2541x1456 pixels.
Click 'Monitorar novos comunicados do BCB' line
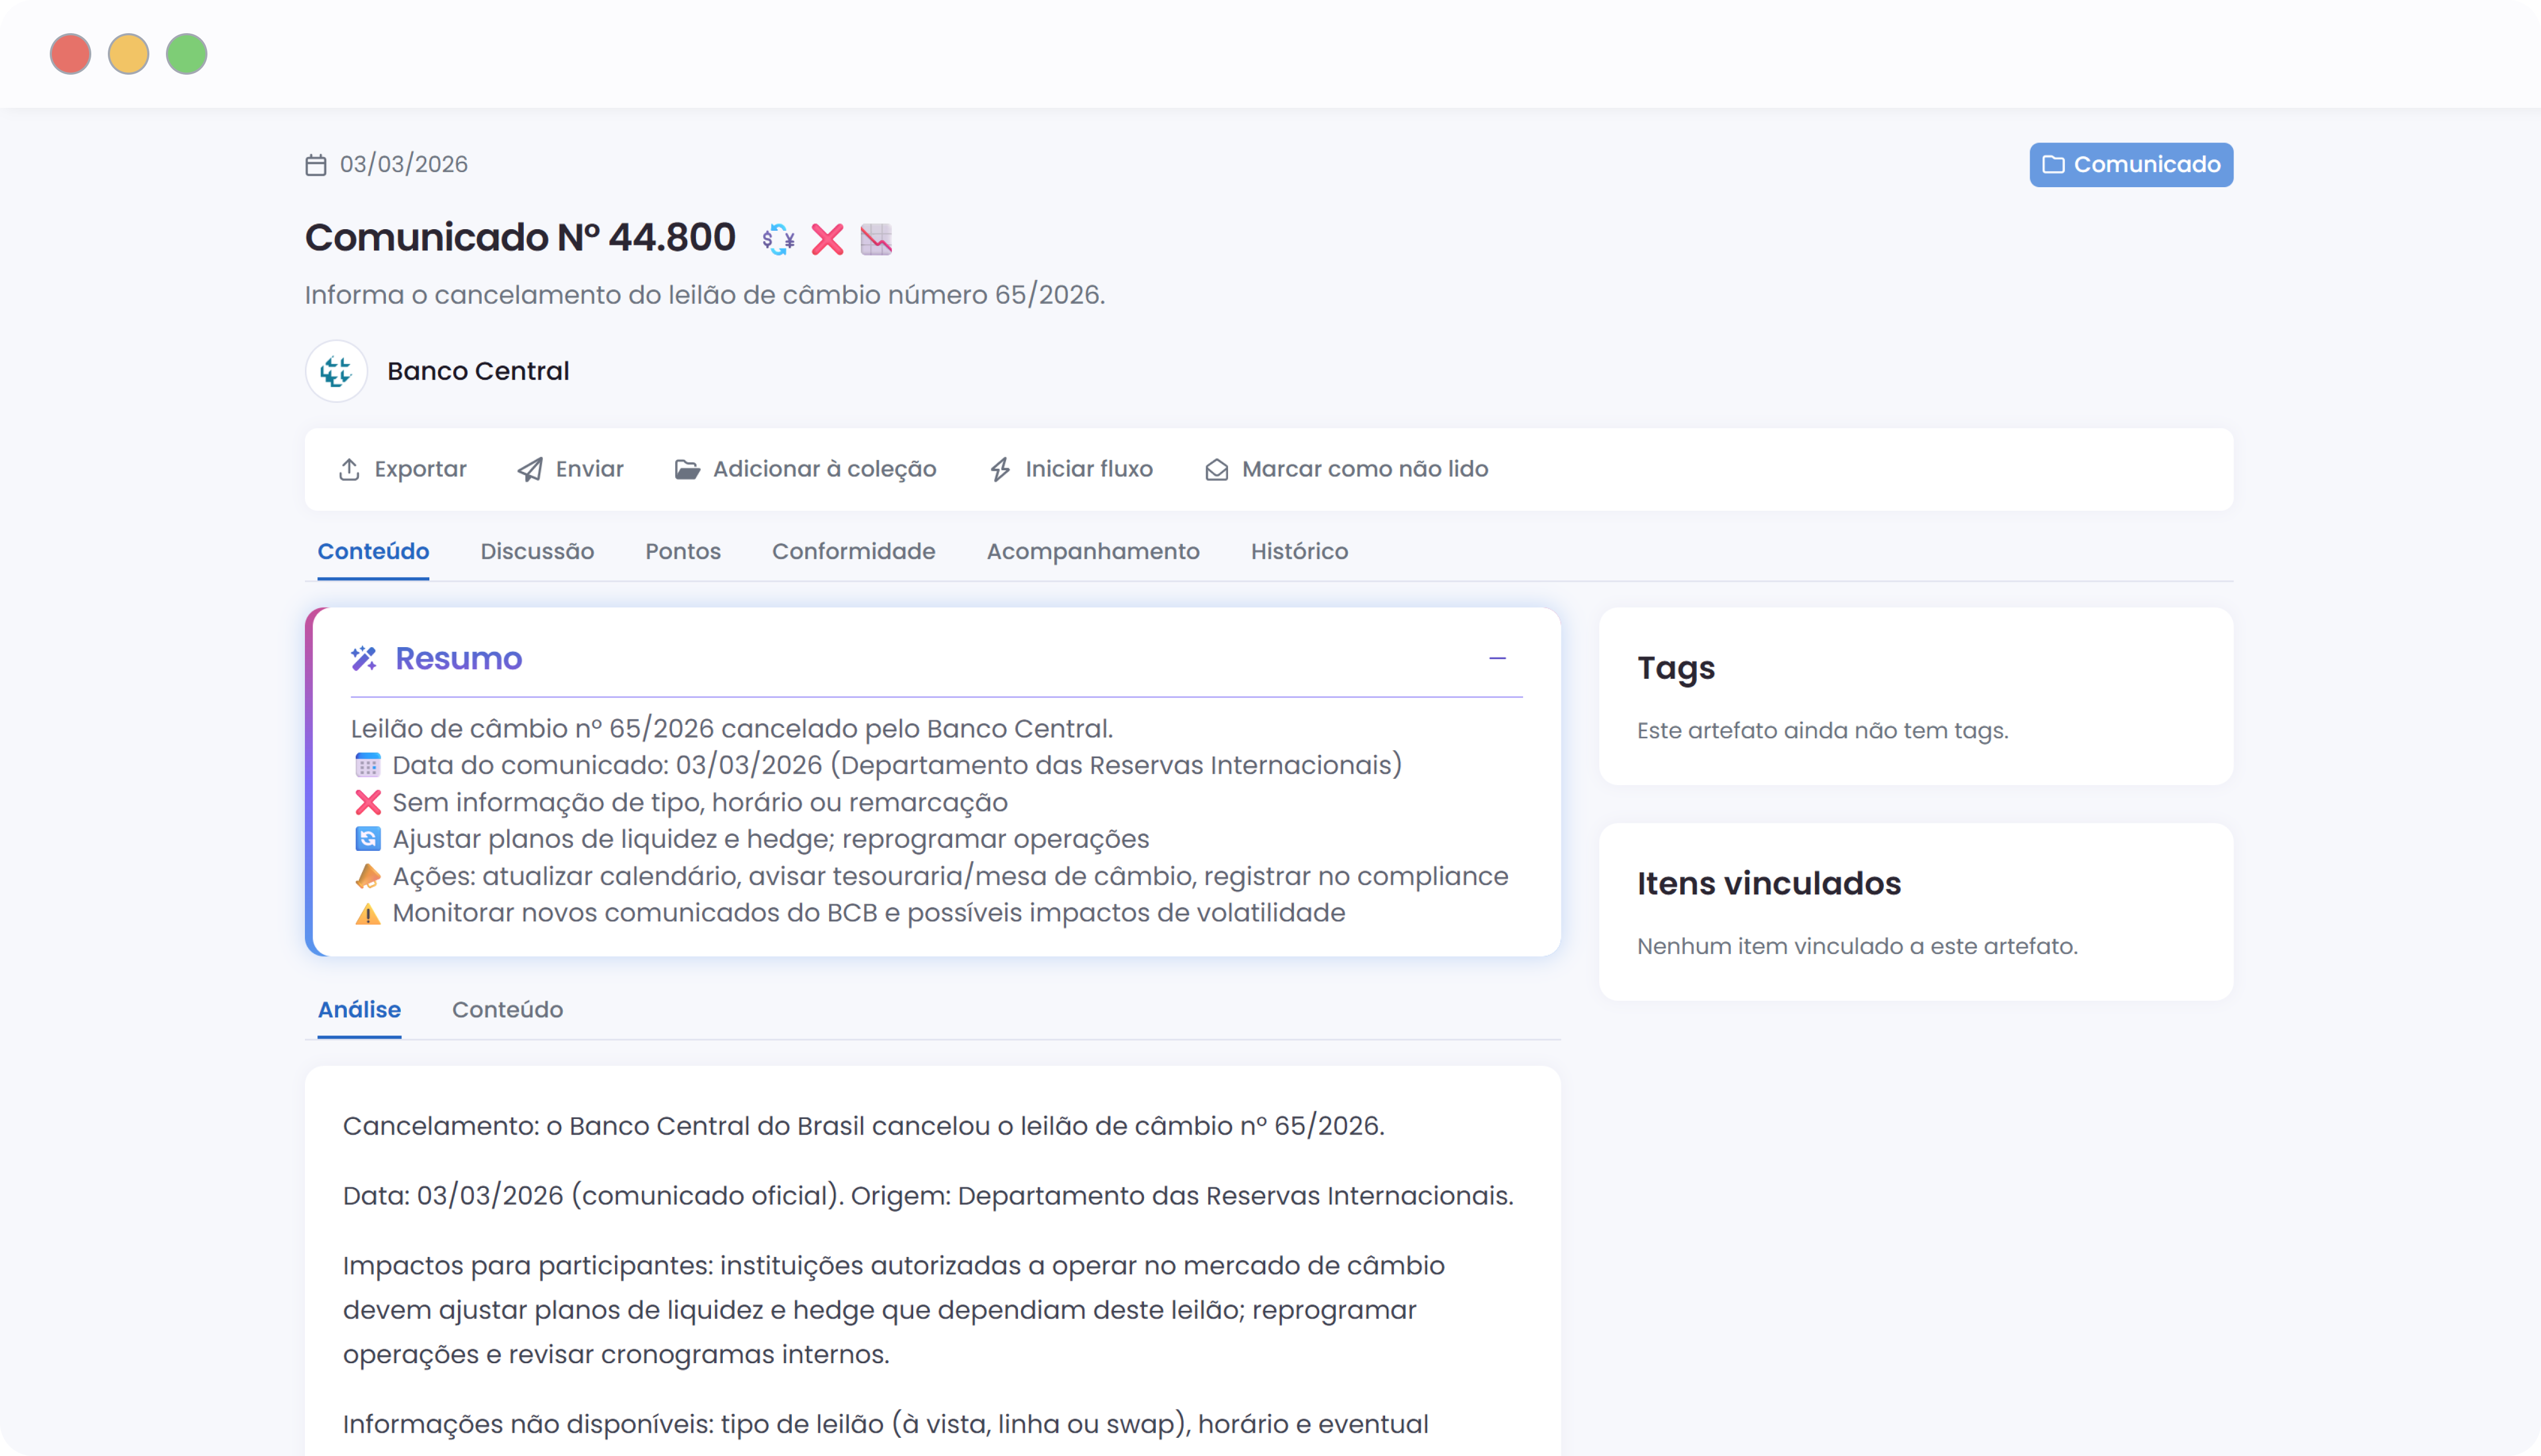[x=868, y=913]
